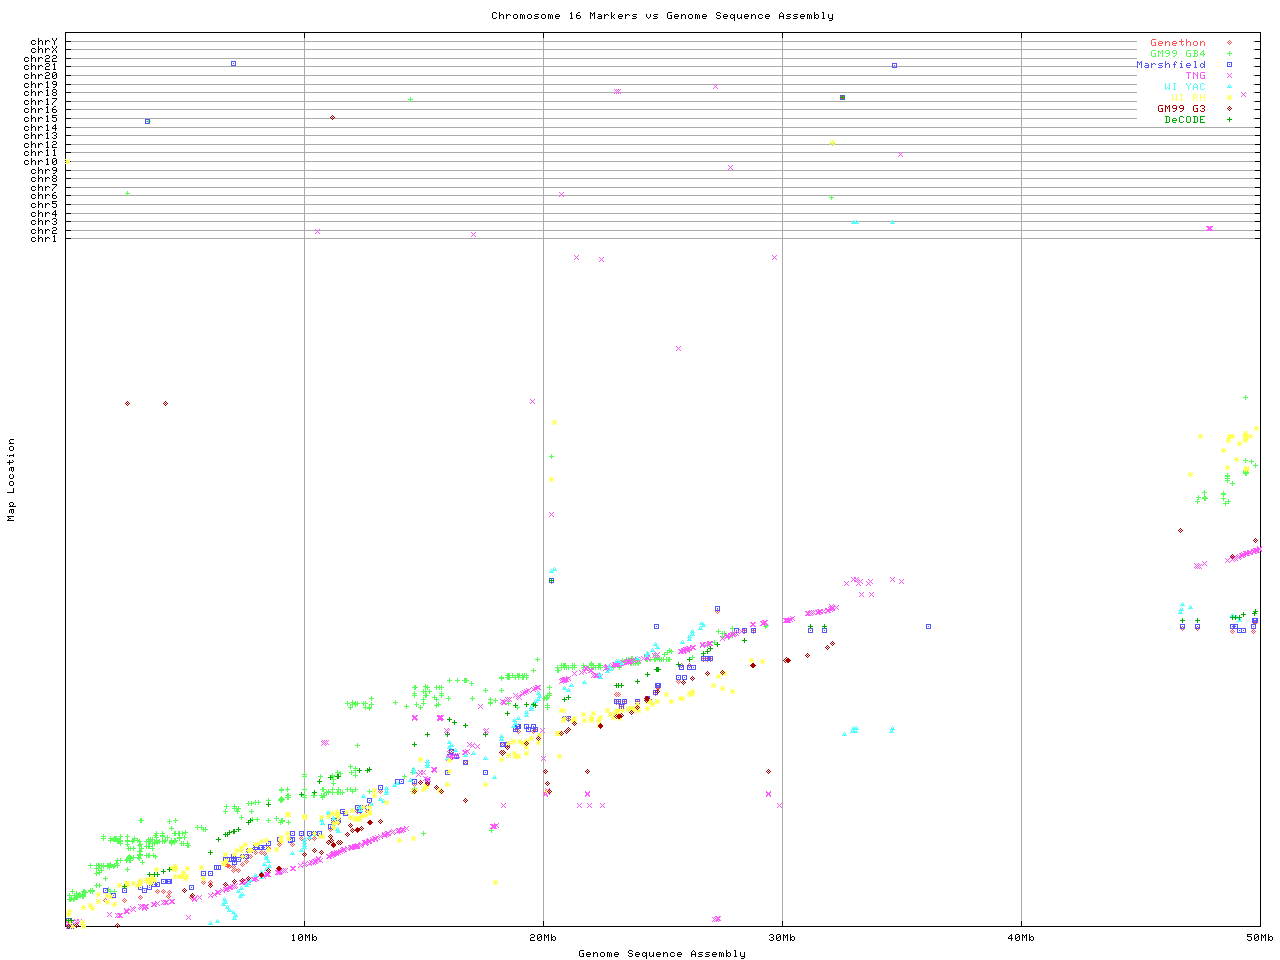The image size is (1280, 960).
Task: Select the Marshfield legend label
Action: click(x=1170, y=65)
